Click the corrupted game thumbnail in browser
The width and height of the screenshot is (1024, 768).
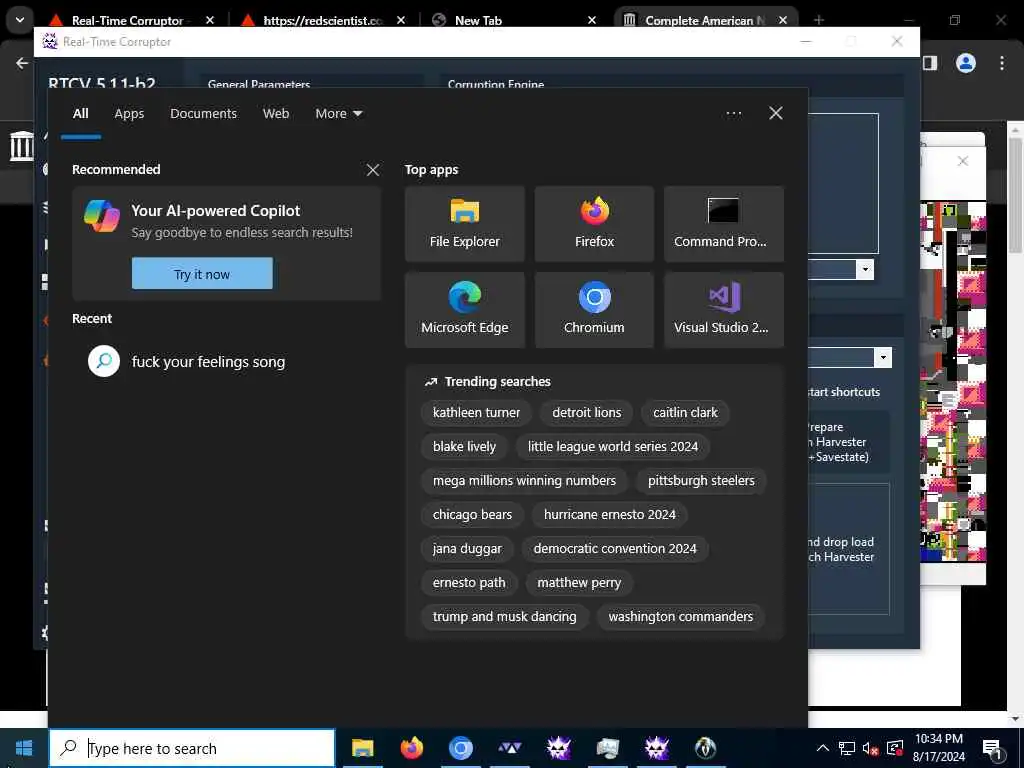pyautogui.click(x=953, y=381)
